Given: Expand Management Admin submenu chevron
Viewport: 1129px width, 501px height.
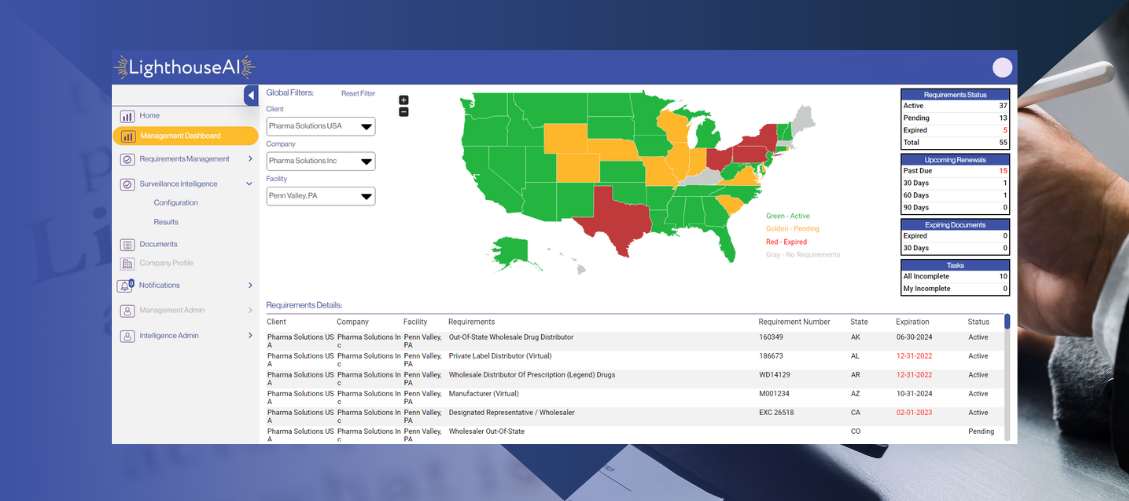Looking at the screenshot, I should (250, 311).
